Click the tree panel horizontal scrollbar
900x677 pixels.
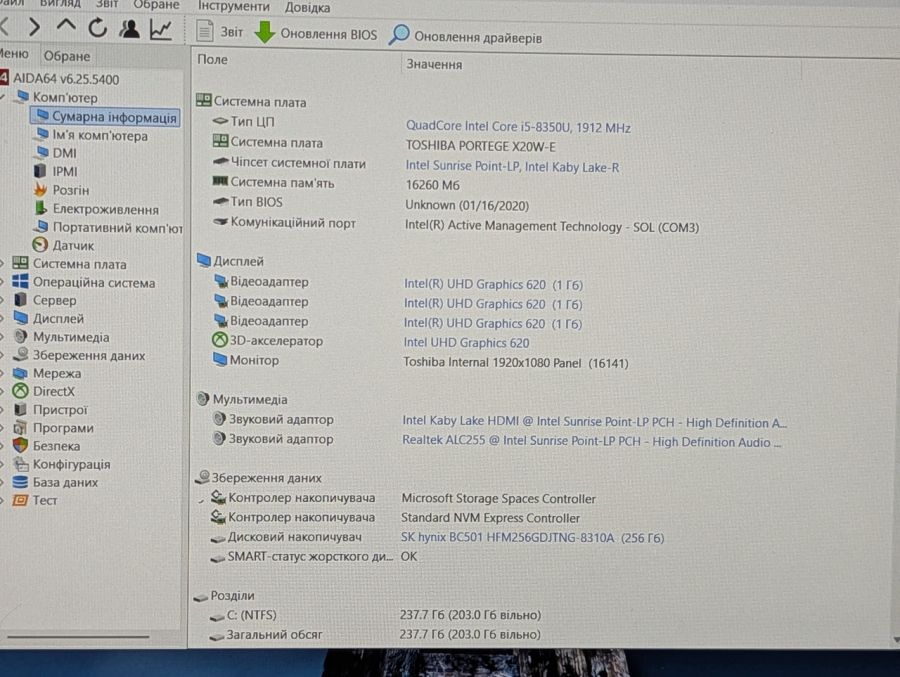coord(79,636)
